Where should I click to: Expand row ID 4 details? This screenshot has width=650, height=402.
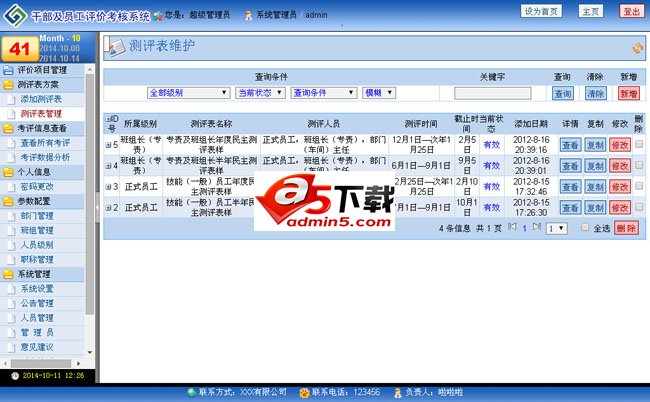click(108, 166)
